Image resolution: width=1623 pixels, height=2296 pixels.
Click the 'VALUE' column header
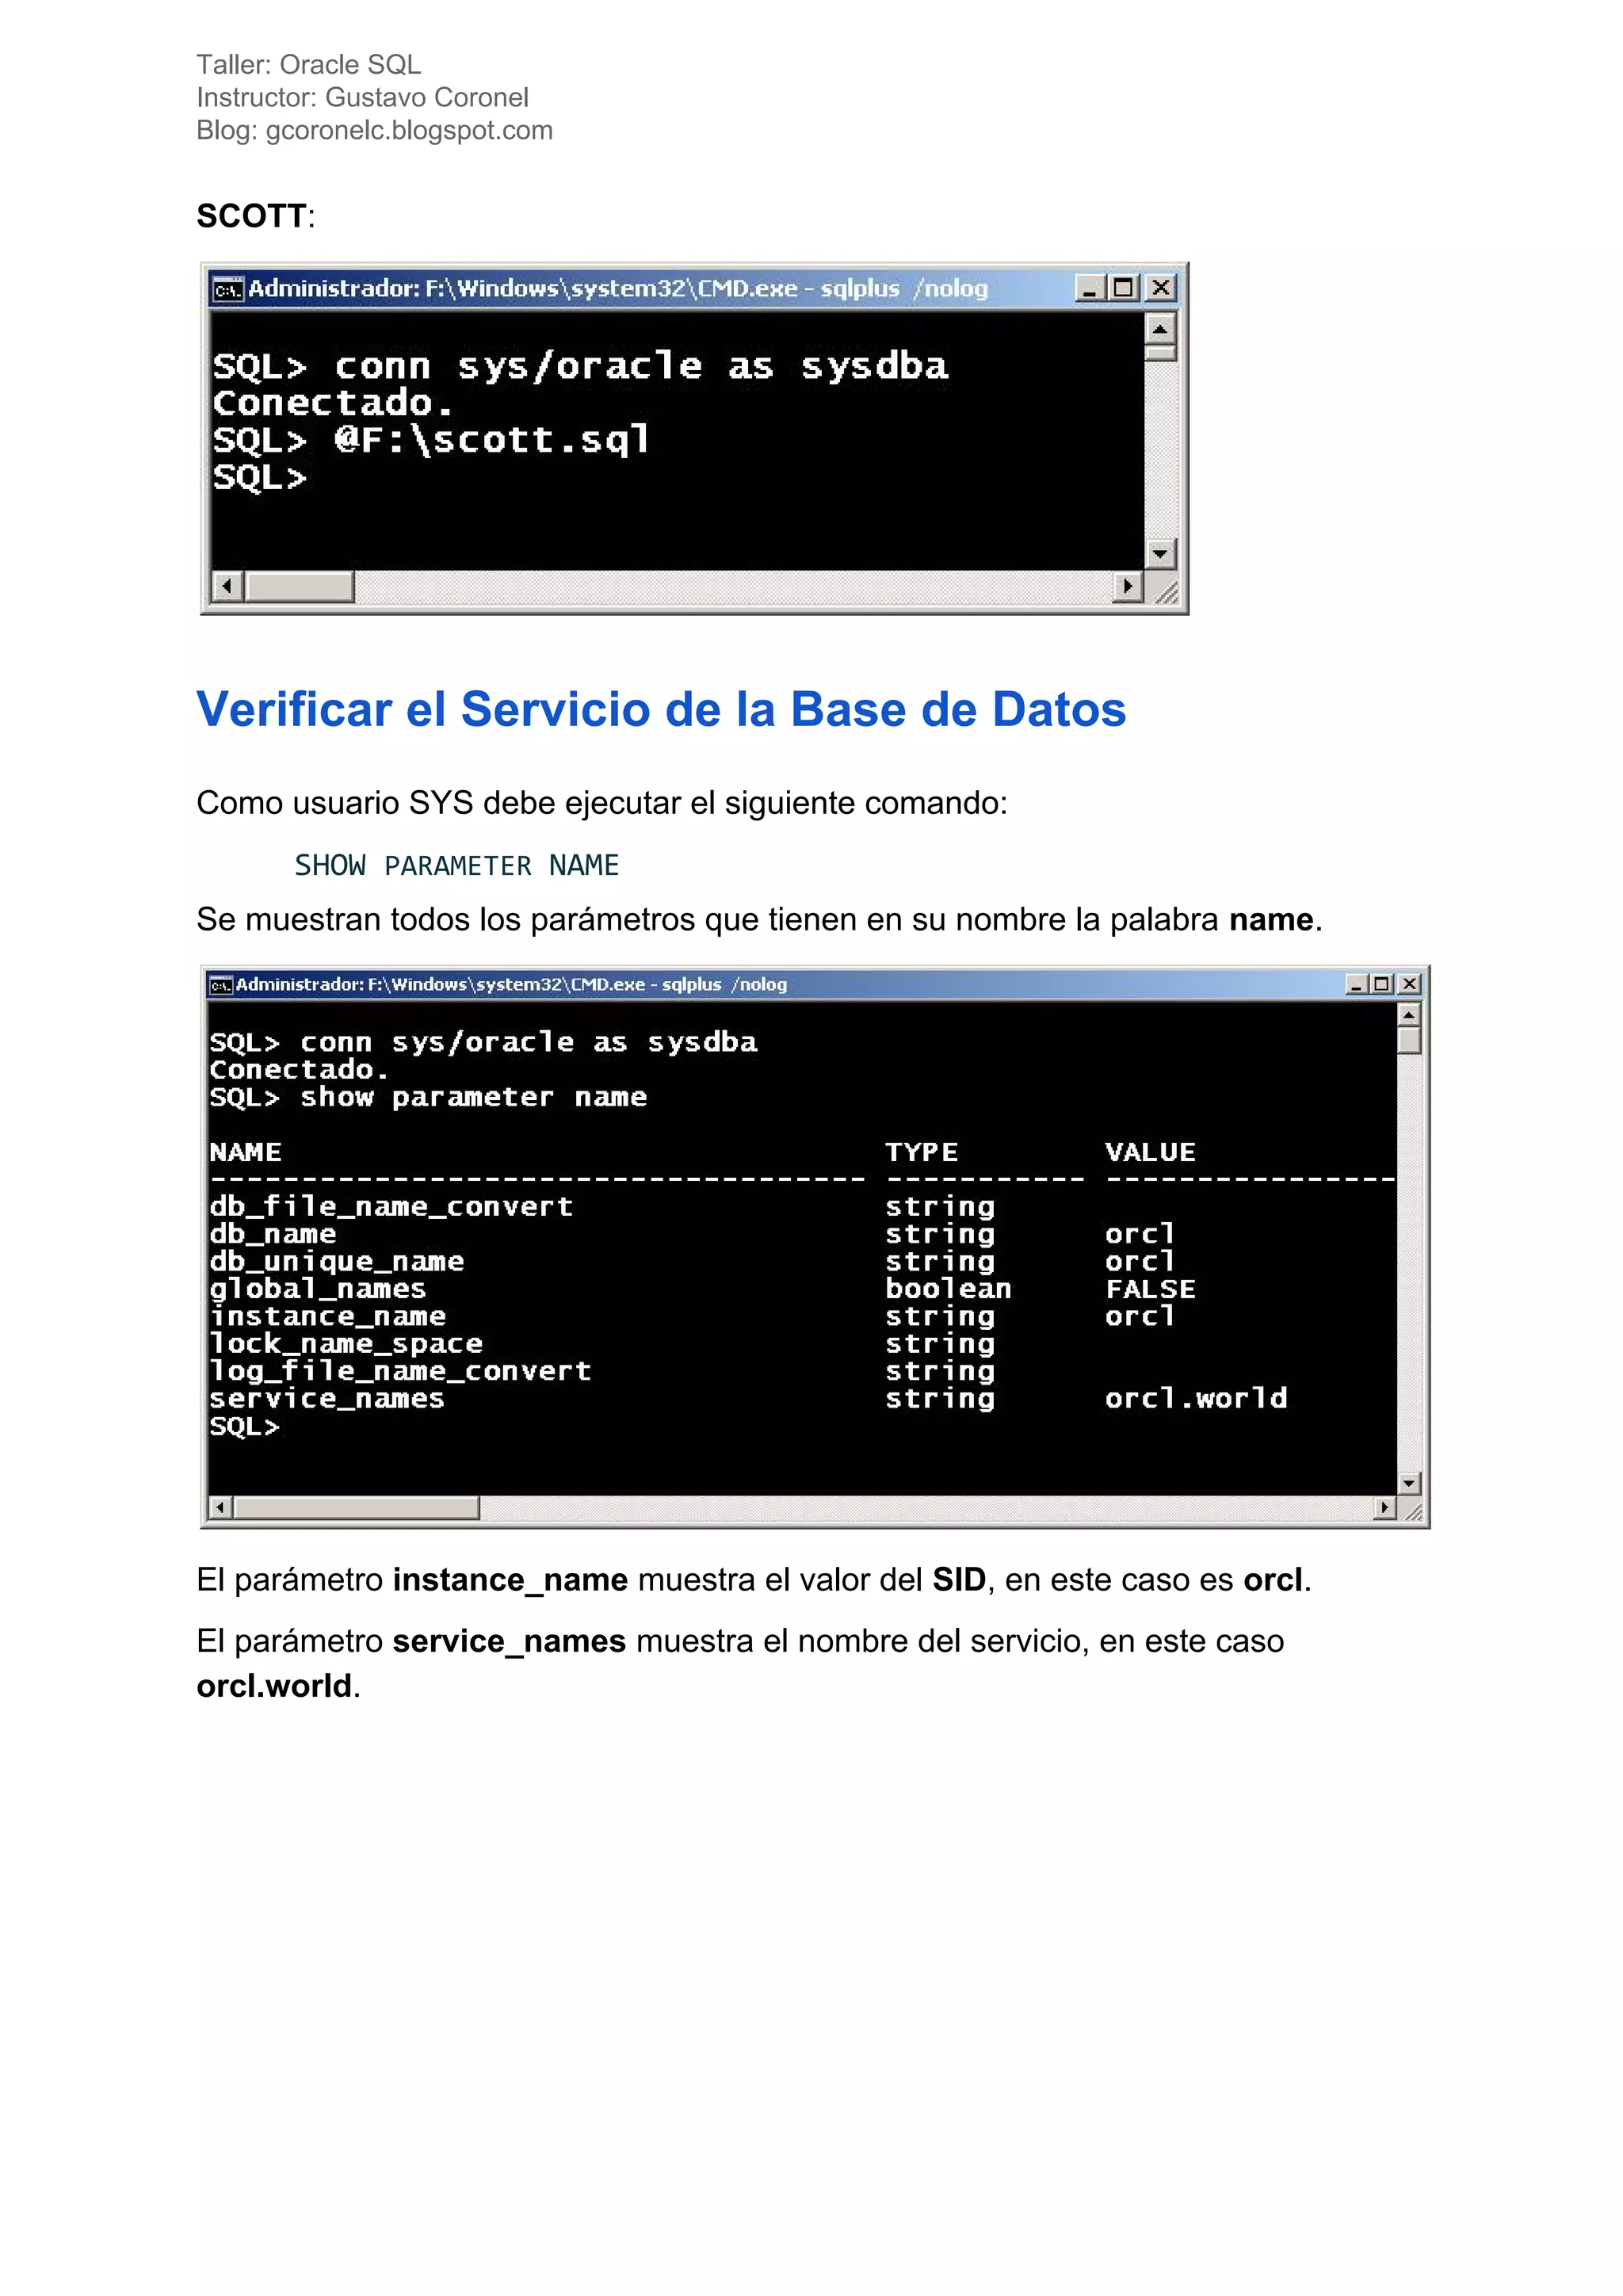coord(1150,1153)
